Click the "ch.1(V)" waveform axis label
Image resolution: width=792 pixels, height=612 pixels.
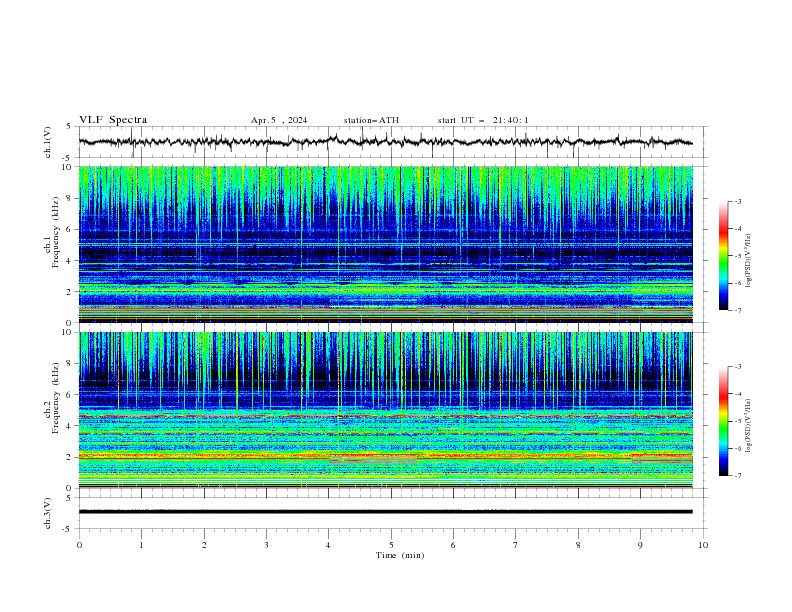point(48,142)
